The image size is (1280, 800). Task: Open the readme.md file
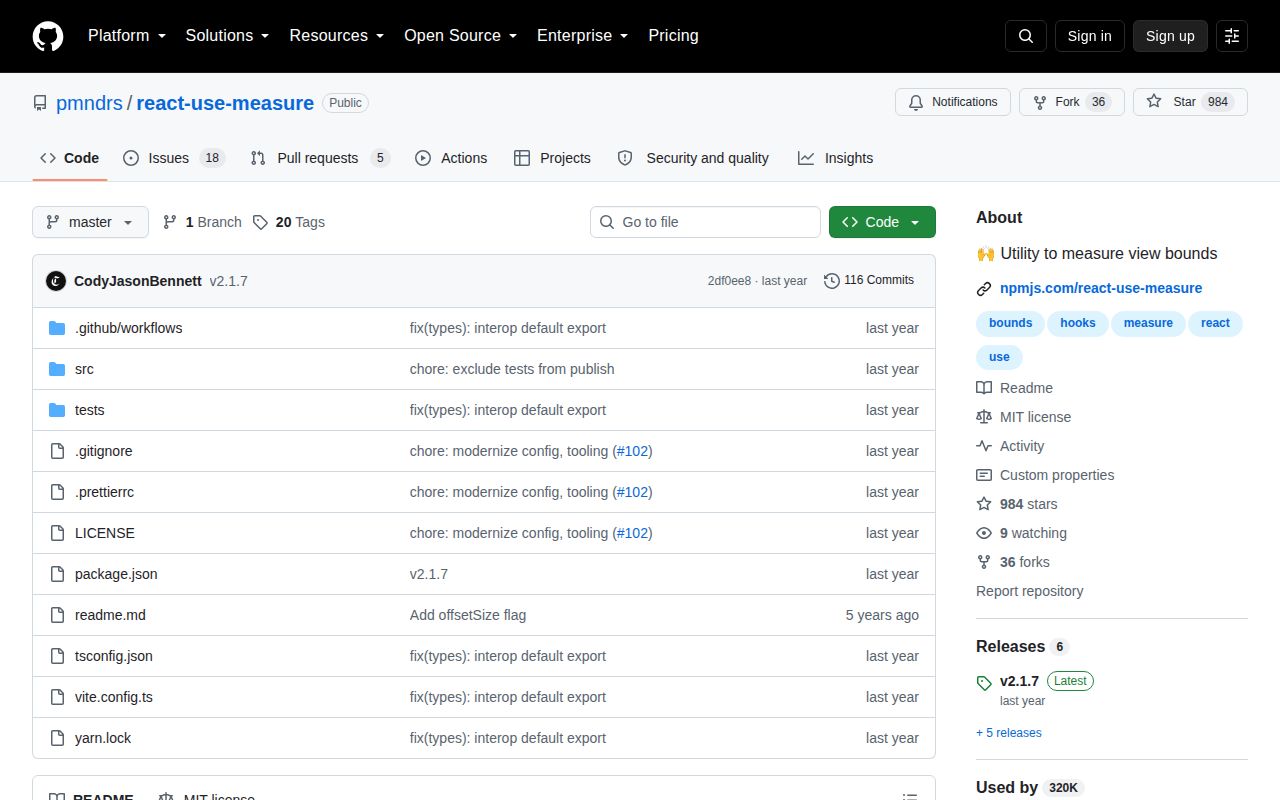click(x=110, y=615)
